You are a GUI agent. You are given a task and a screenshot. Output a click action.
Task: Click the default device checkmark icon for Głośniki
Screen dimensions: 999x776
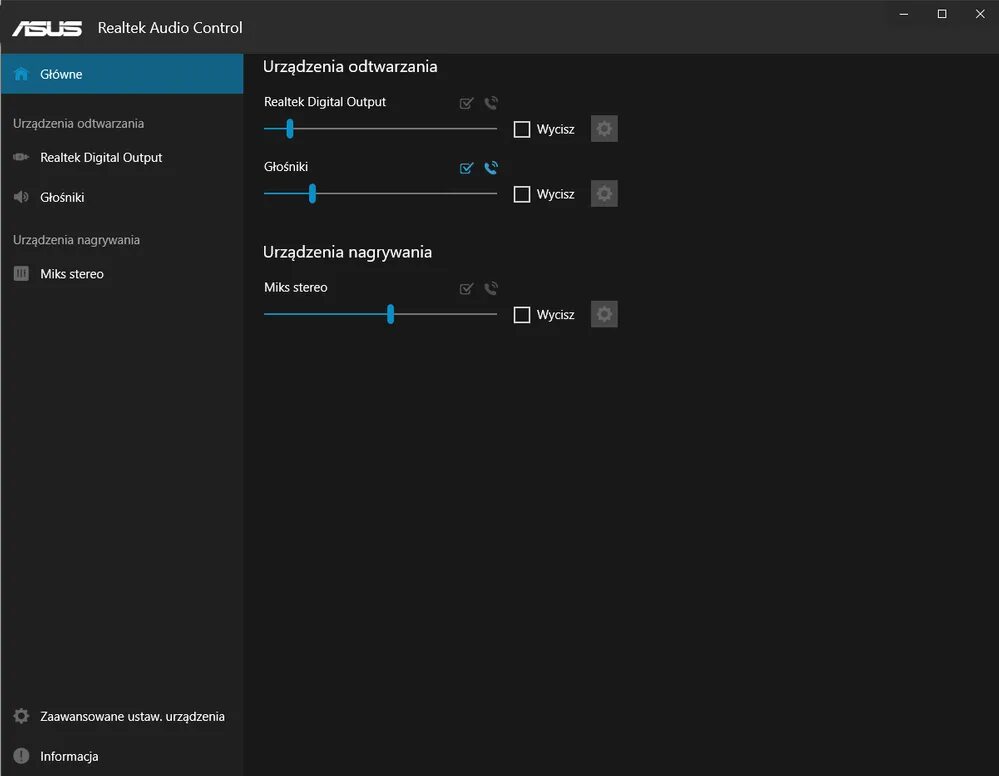(466, 168)
